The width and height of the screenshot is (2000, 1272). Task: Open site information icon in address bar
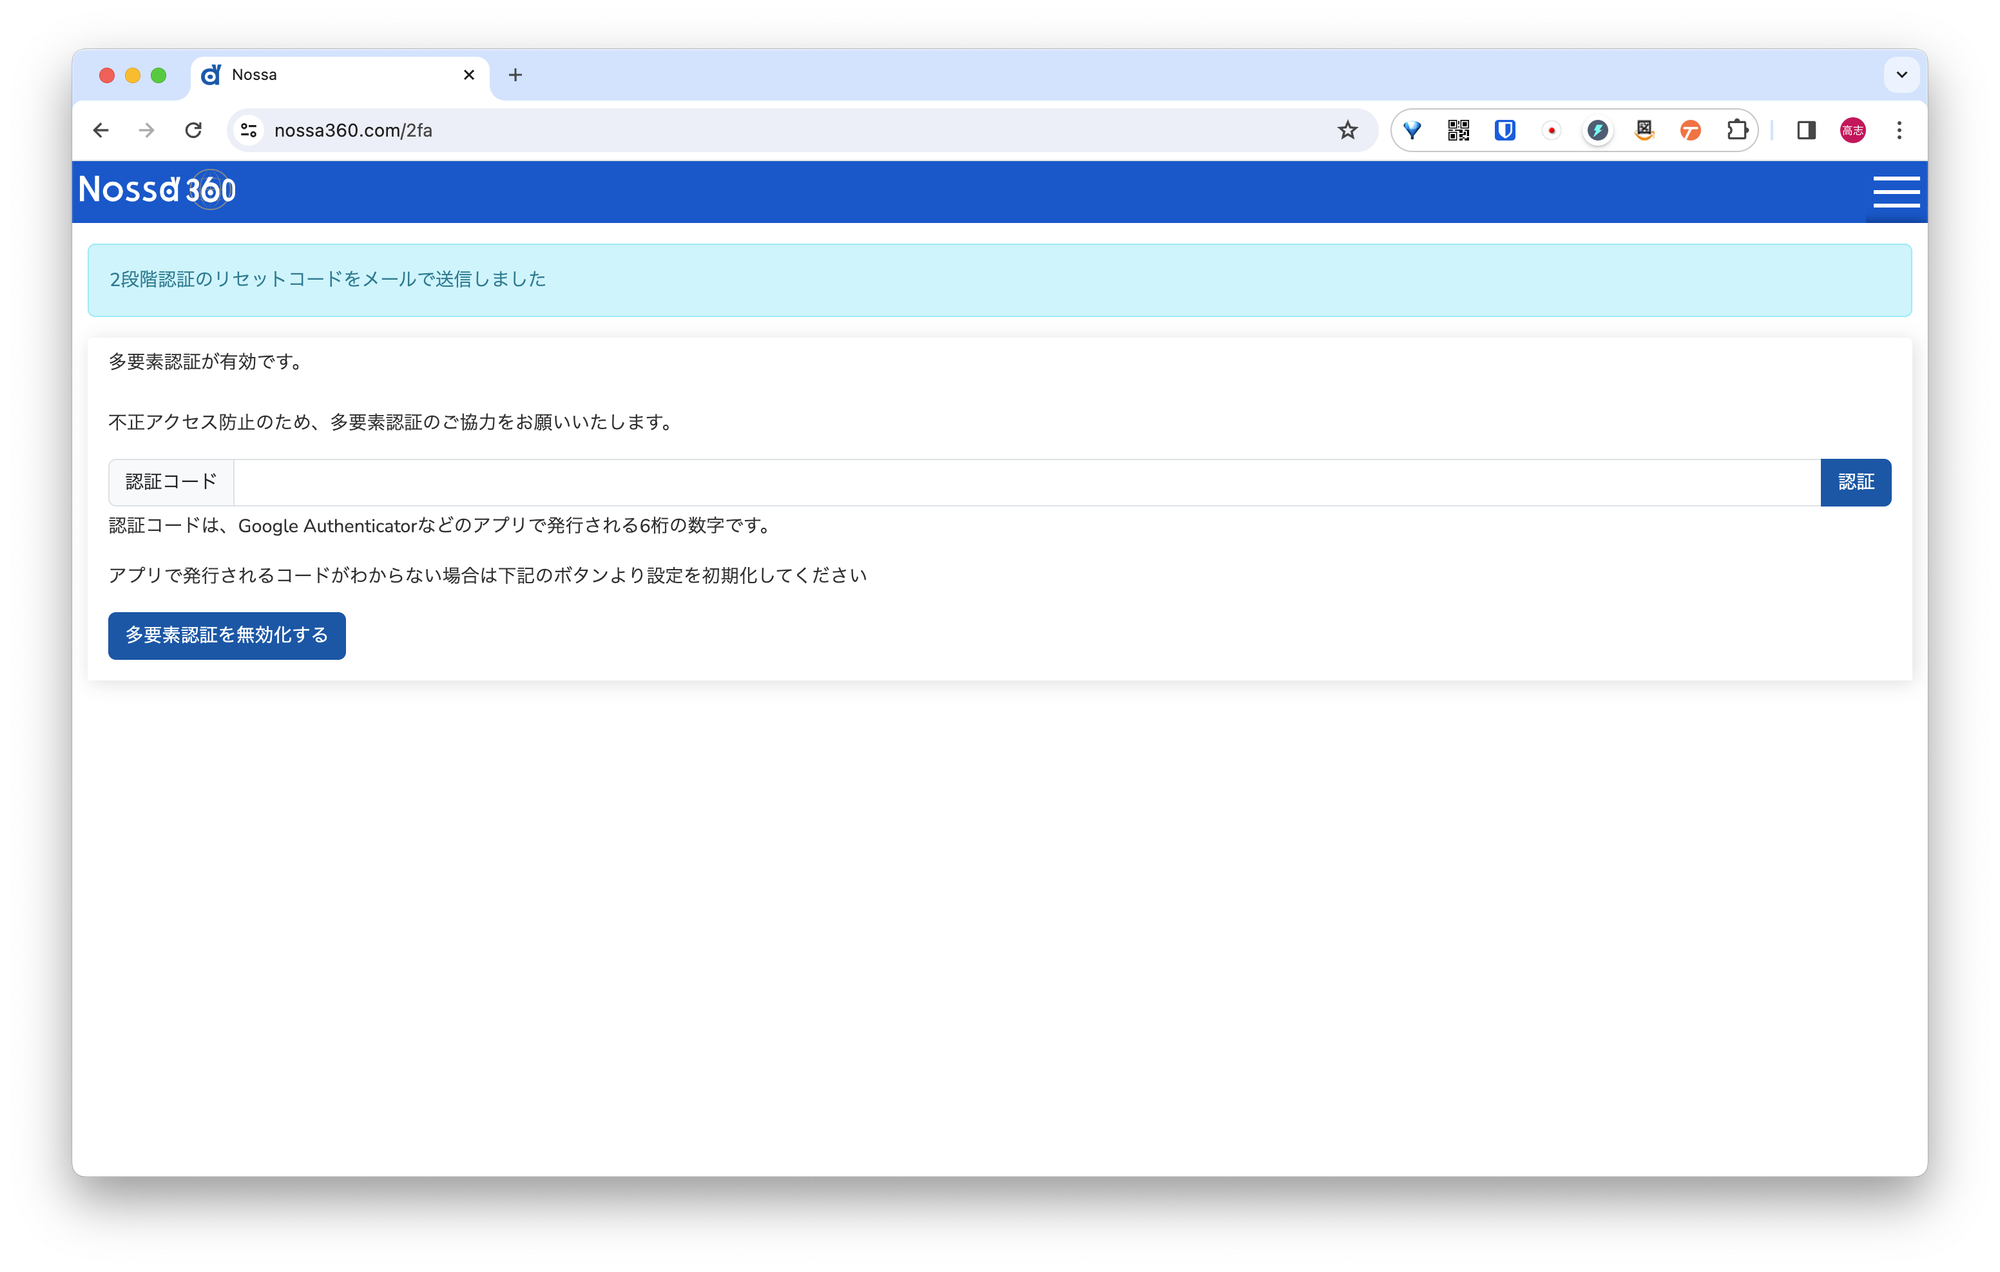(249, 130)
